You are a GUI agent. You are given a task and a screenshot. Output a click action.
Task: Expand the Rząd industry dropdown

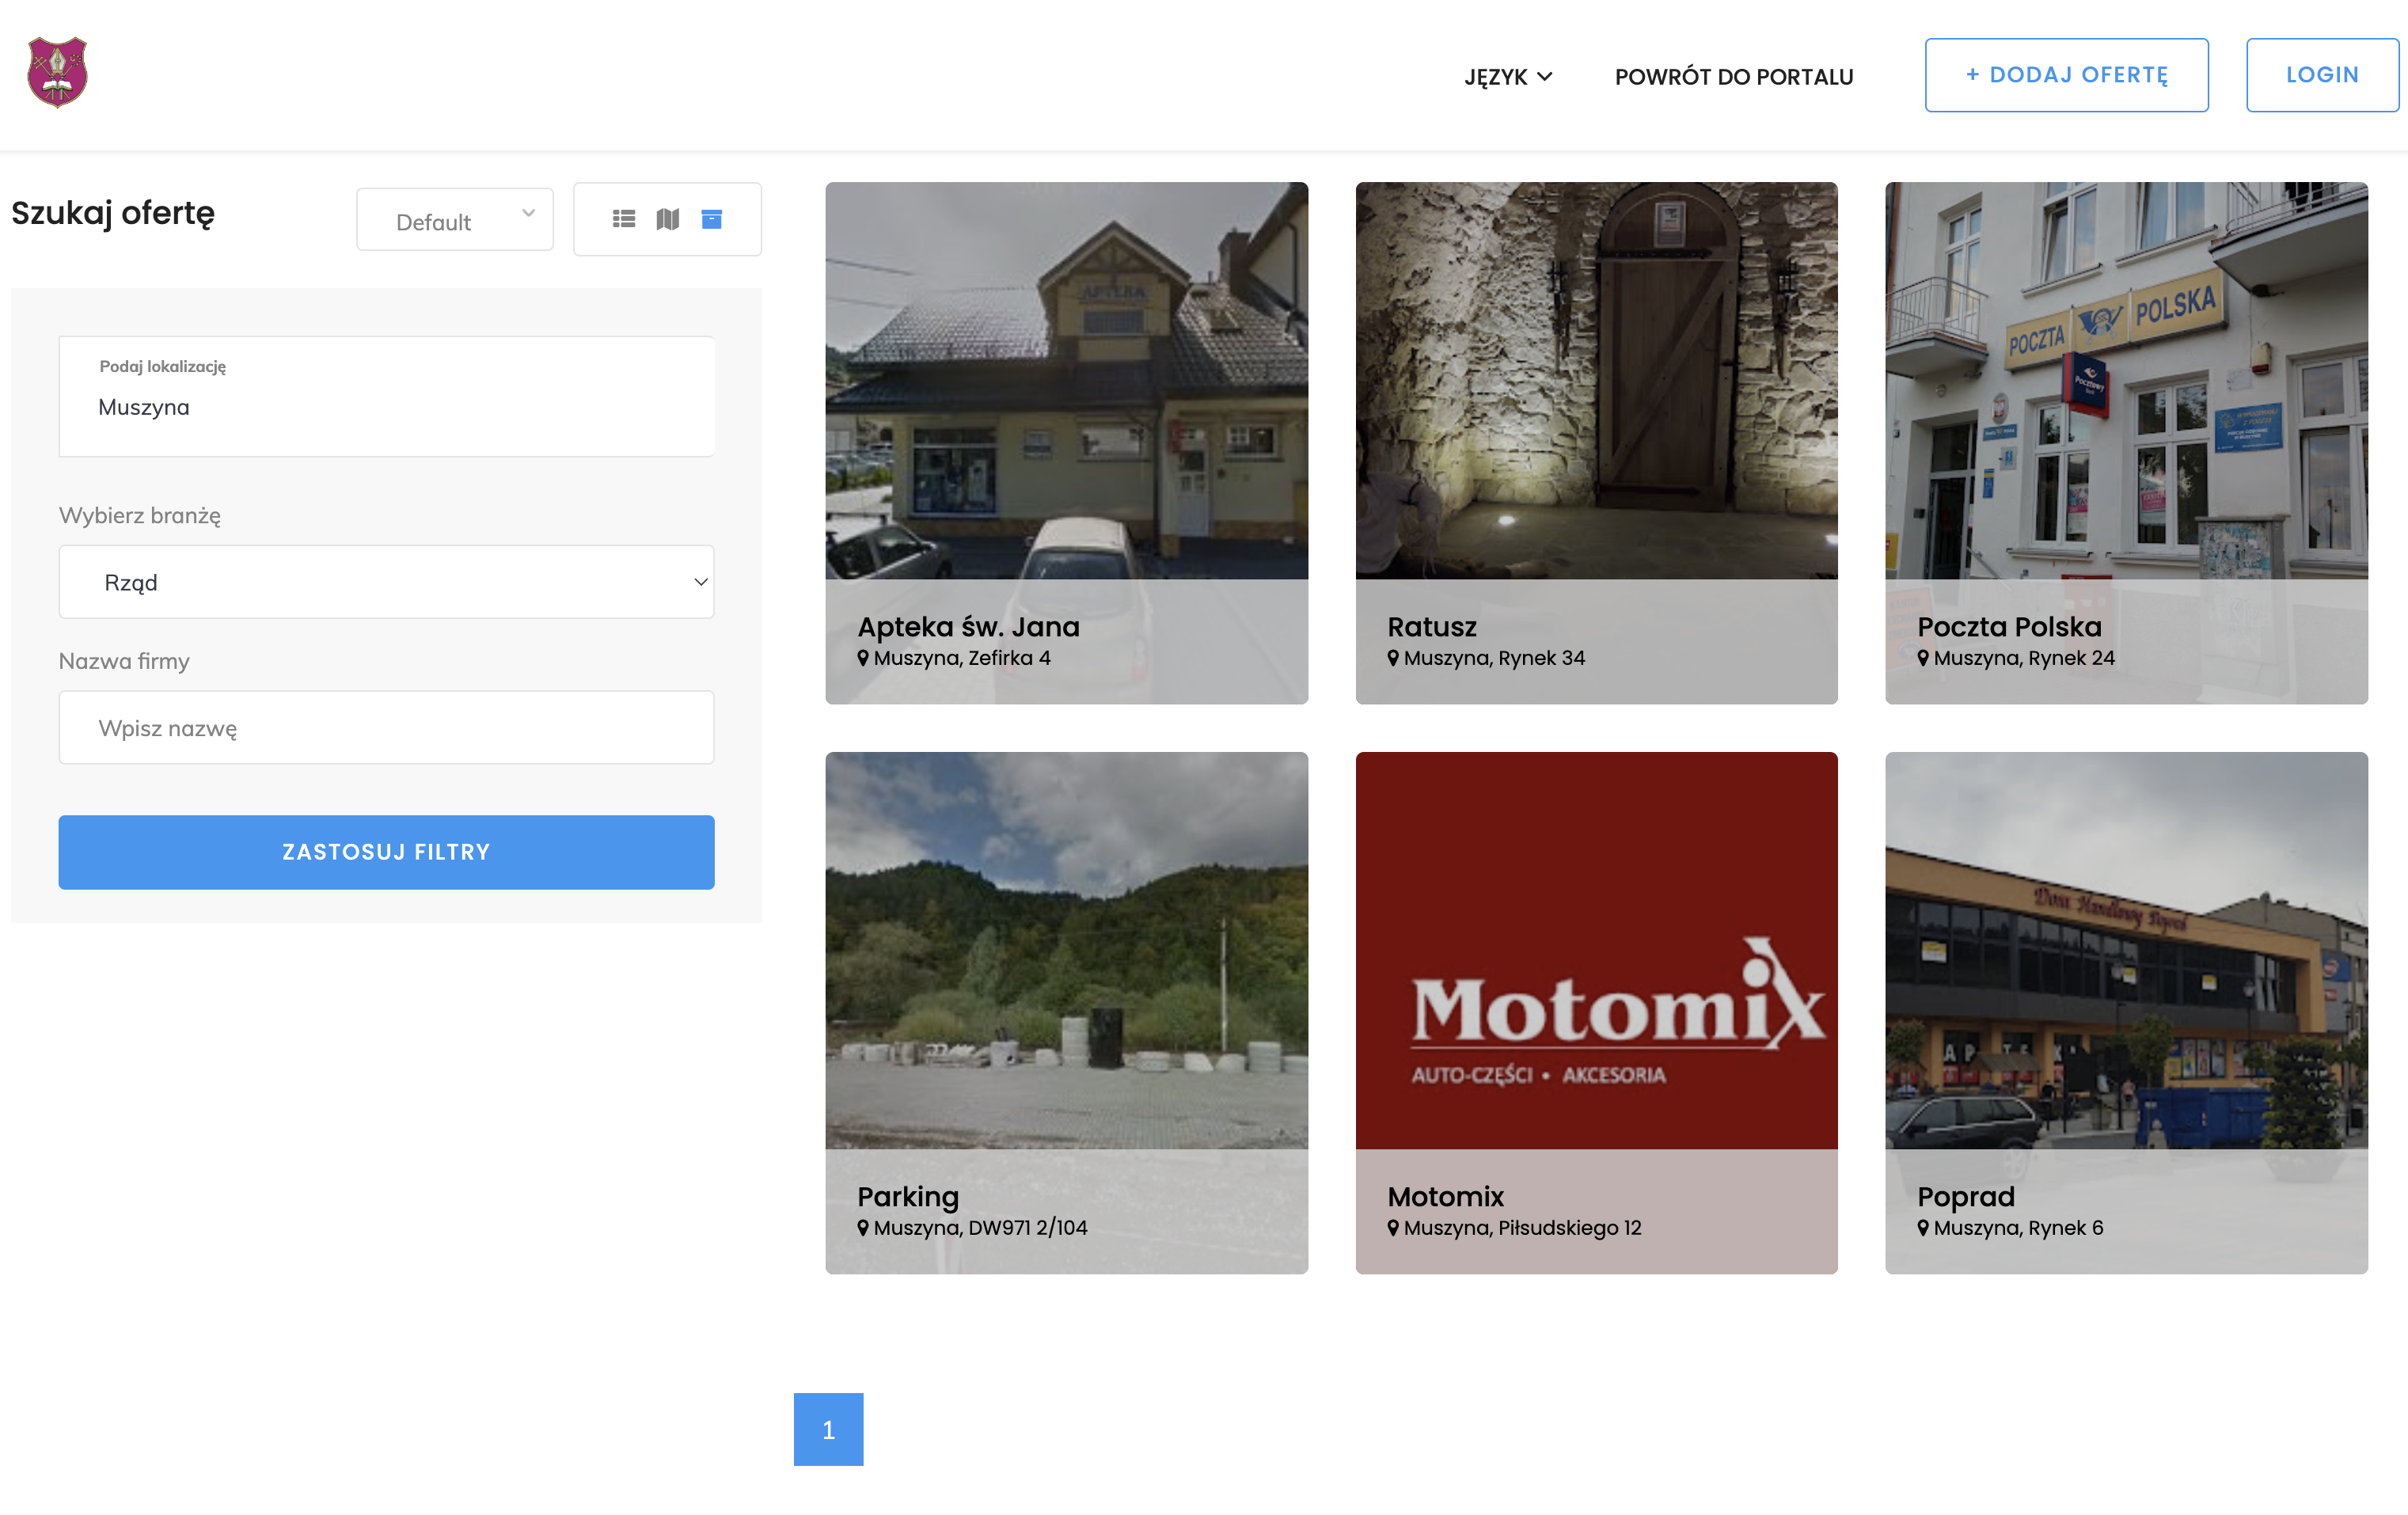pos(386,582)
